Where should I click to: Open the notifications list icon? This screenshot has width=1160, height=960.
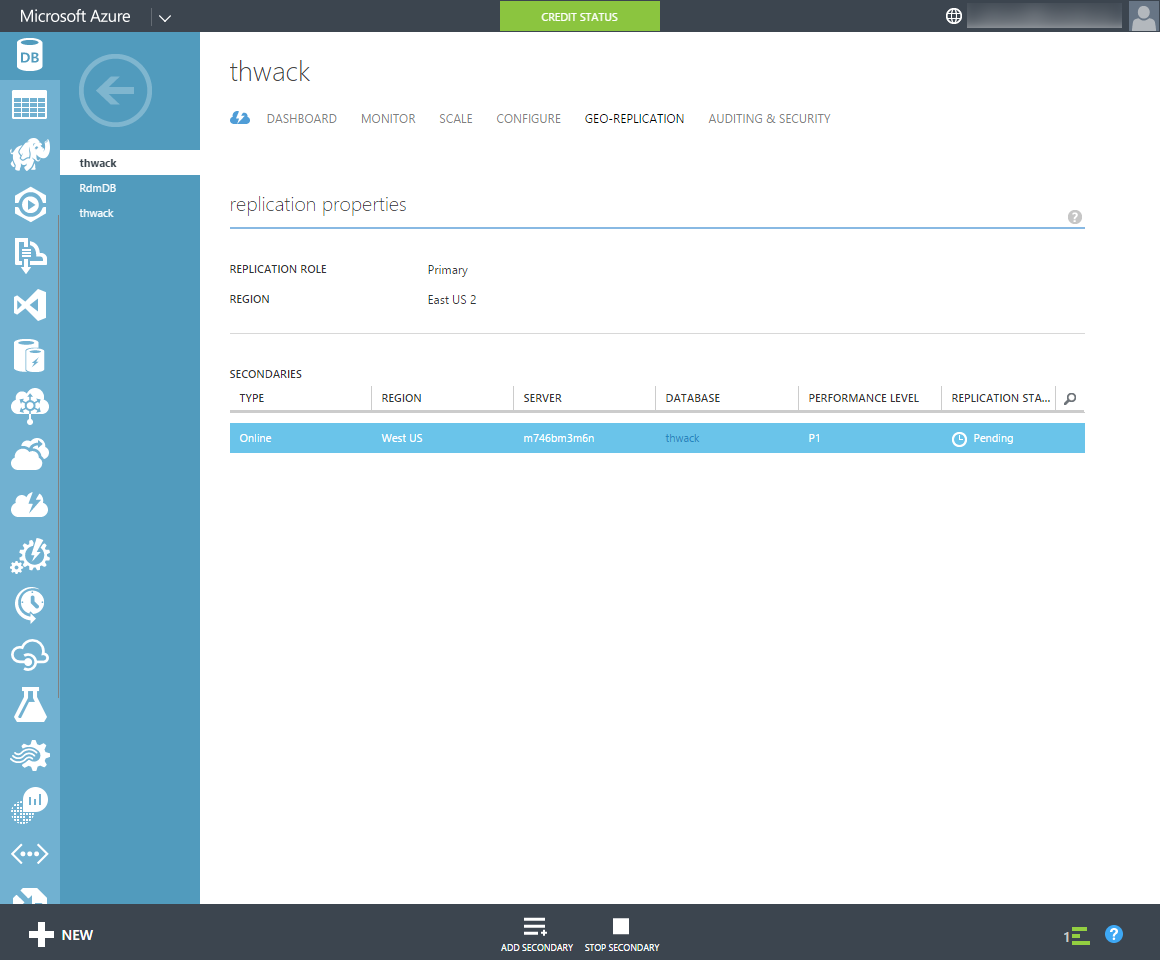(1077, 936)
